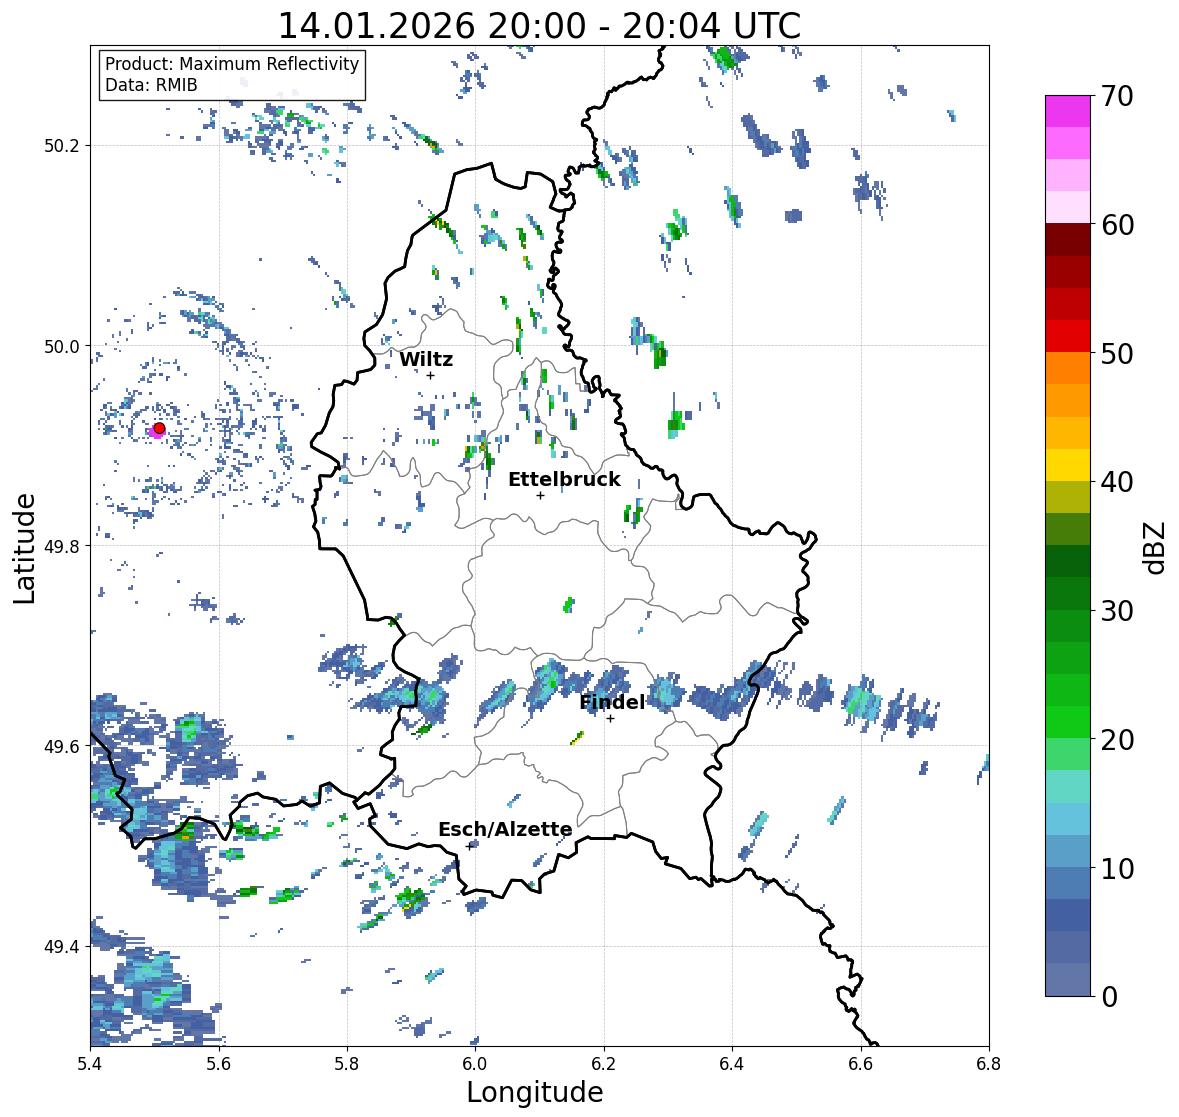1179x1117 pixels.
Task: Click the 49.6 latitude tick label
Action: [62, 746]
